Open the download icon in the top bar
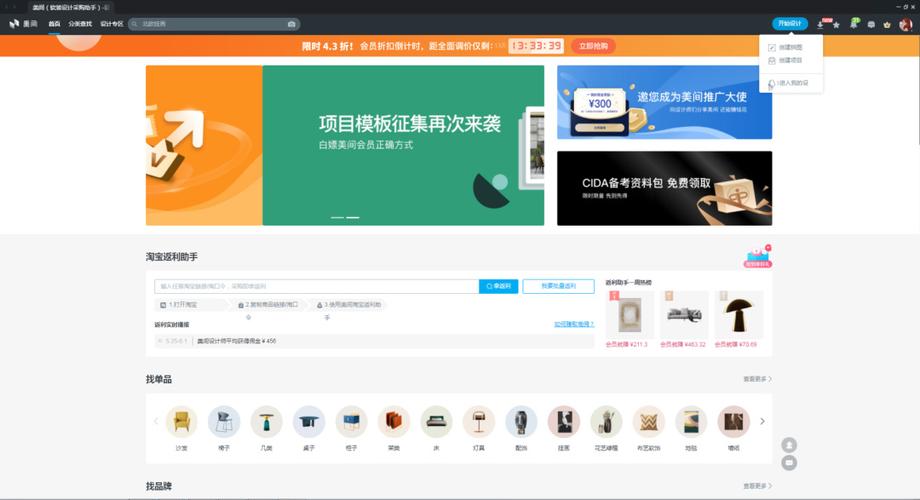This screenshot has height=500, width=920. (x=820, y=25)
